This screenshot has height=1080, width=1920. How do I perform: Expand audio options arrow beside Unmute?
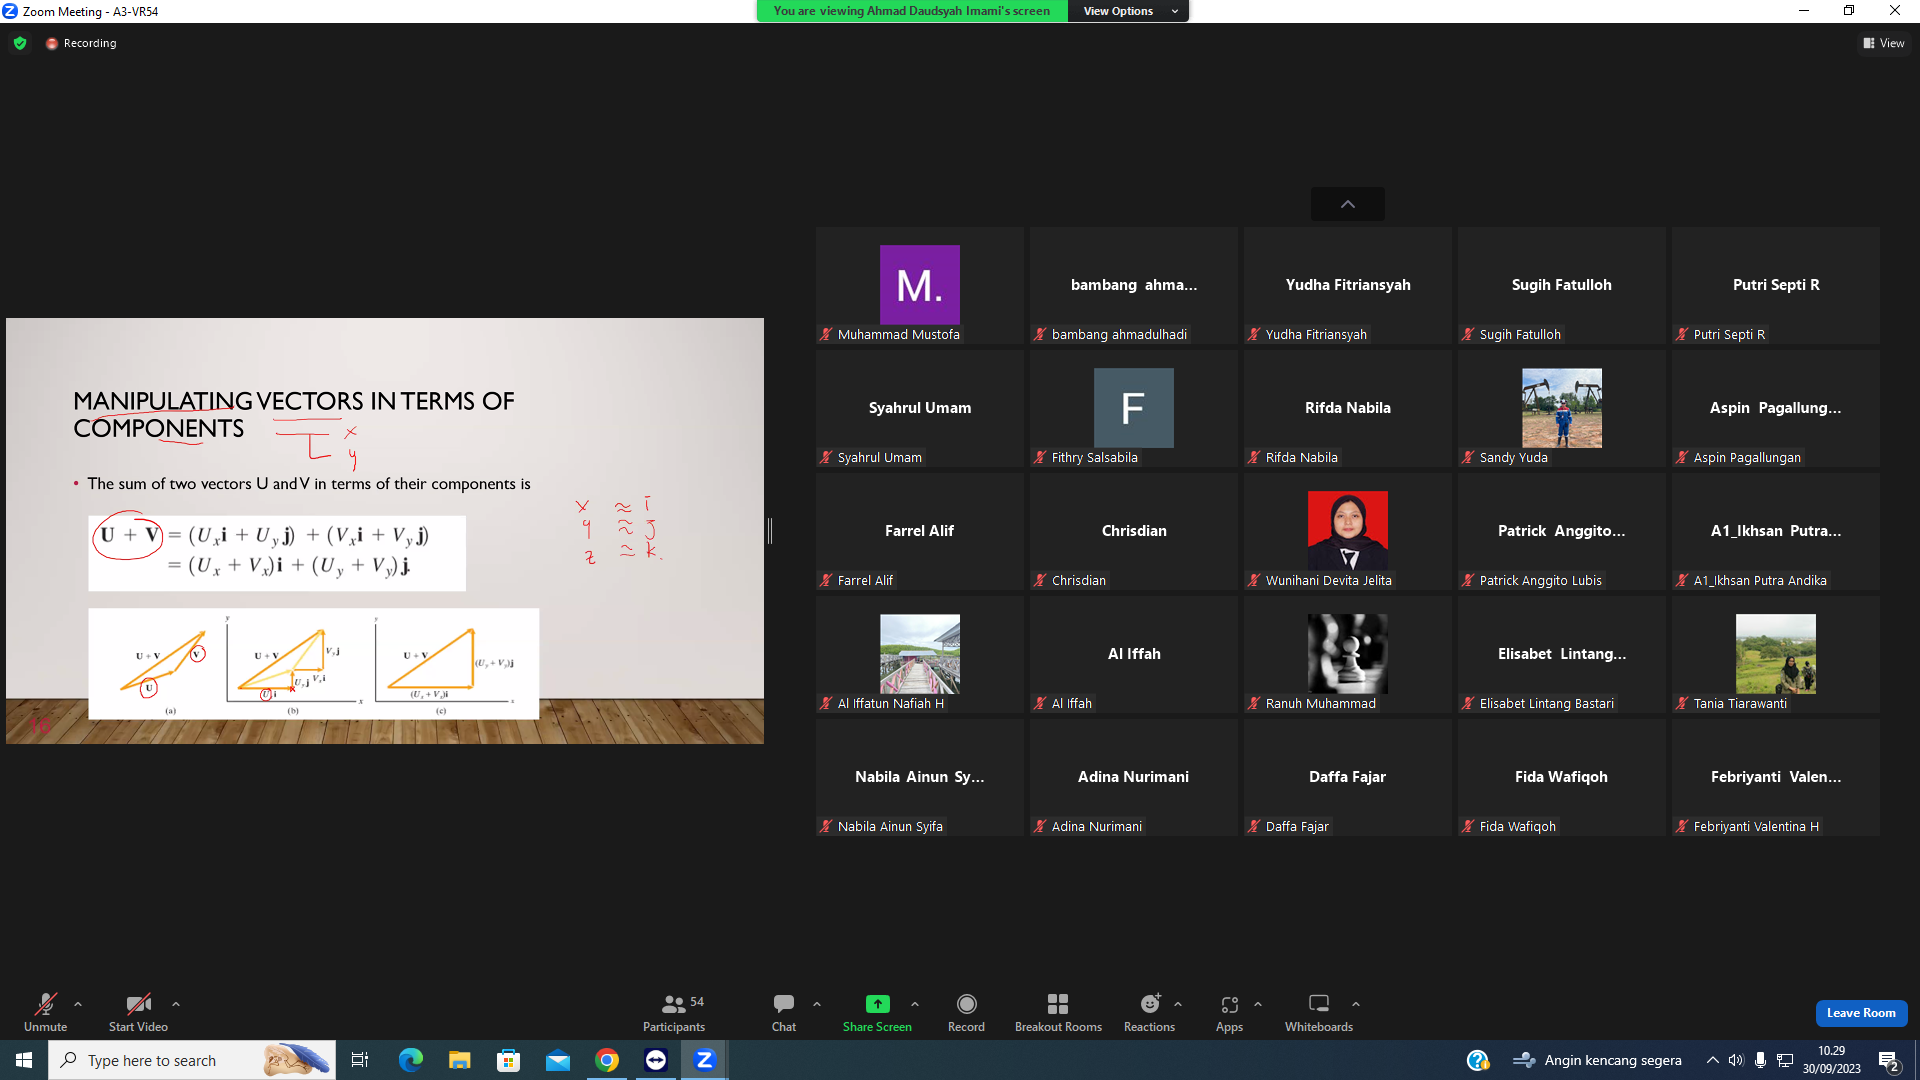78,1004
